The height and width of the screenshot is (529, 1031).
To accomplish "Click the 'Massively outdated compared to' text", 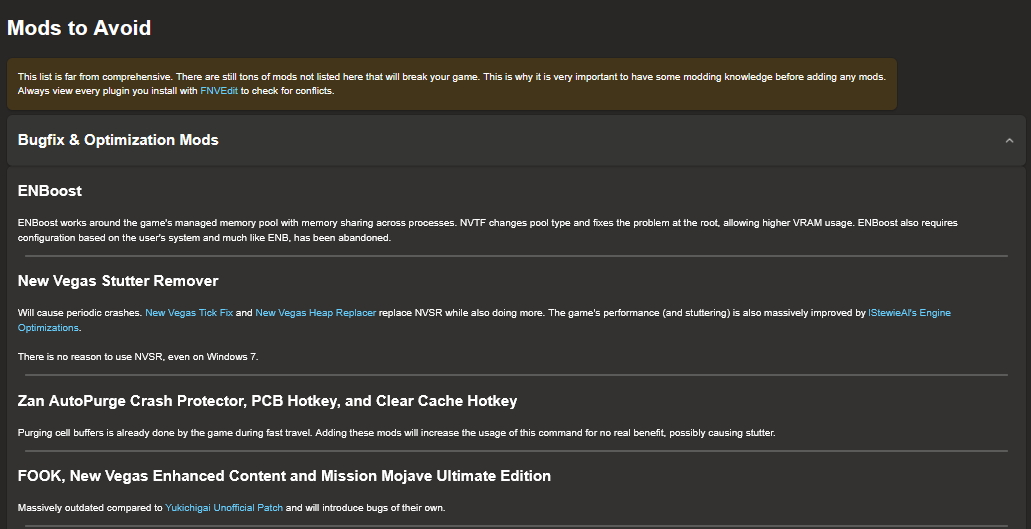I will (x=90, y=508).
